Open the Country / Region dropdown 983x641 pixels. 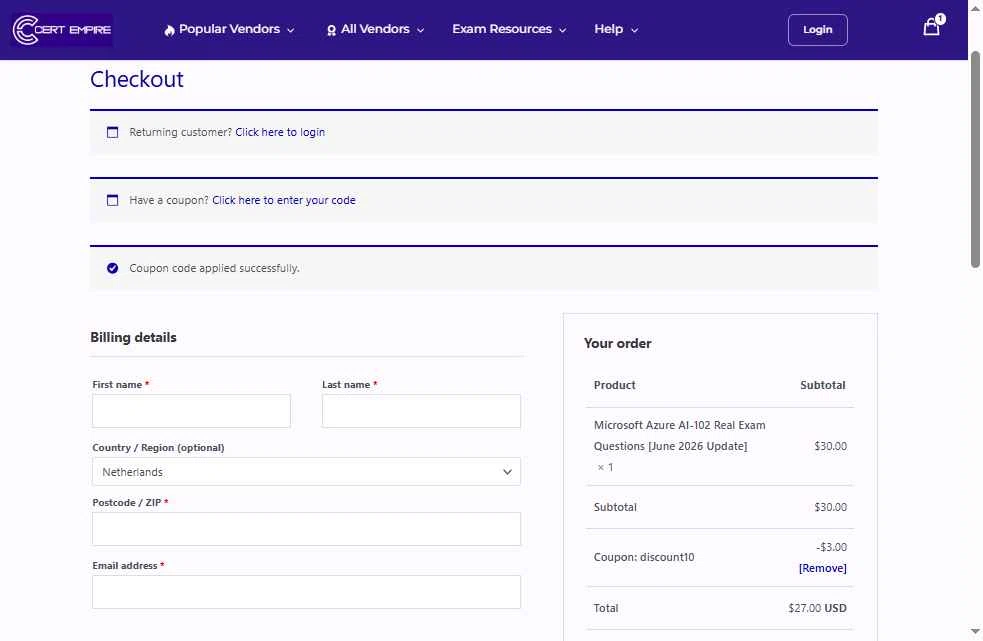pyautogui.click(x=306, y=472)
